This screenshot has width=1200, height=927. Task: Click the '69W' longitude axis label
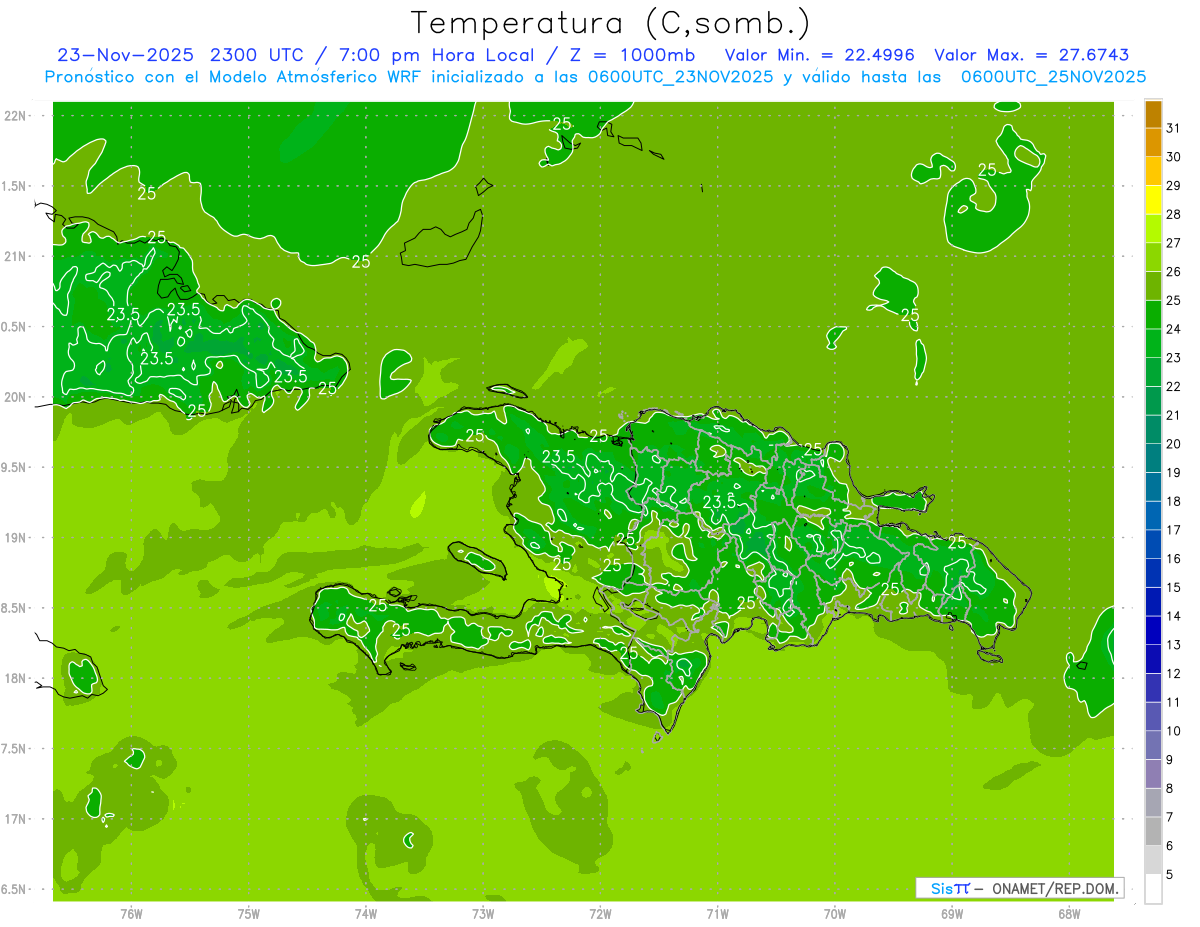click(x=951, y=913)
